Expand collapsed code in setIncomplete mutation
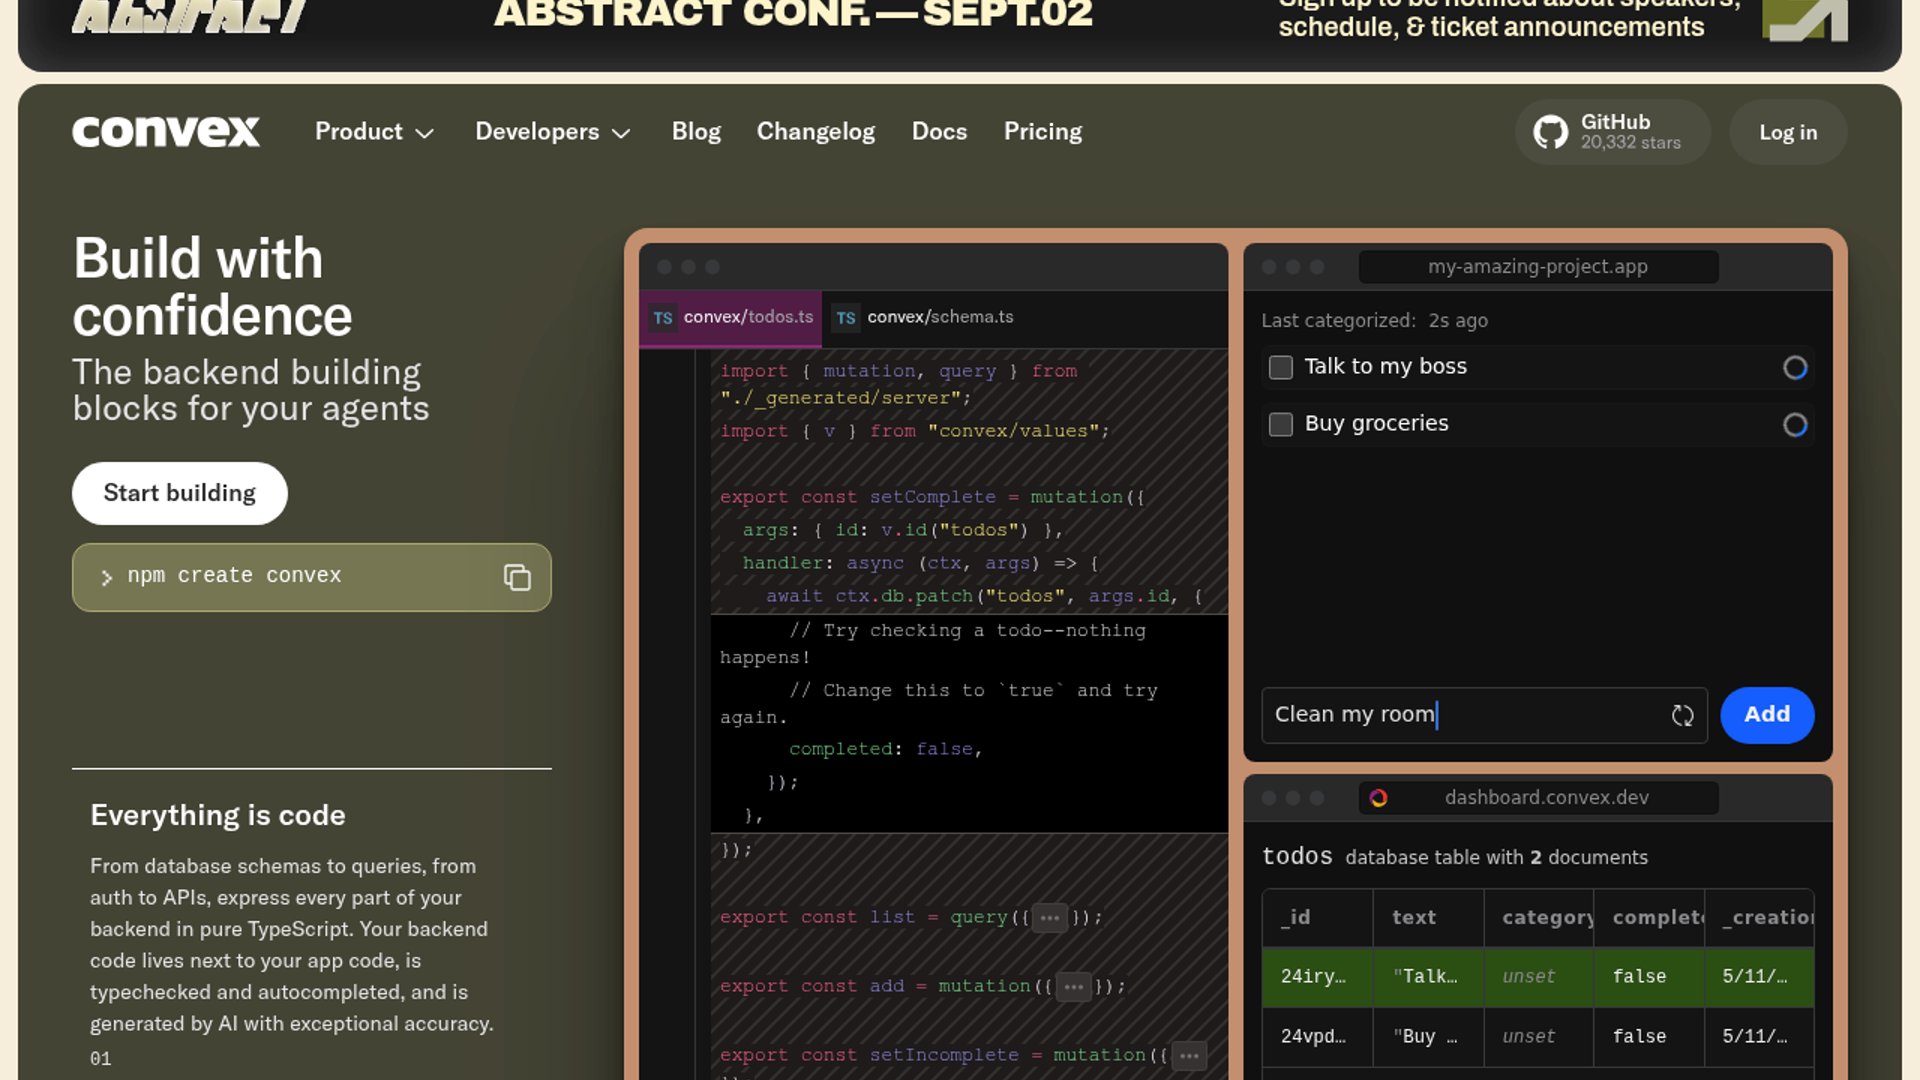The height and width of the screenshot is (1080, 1920). tap(1189, 1055)
